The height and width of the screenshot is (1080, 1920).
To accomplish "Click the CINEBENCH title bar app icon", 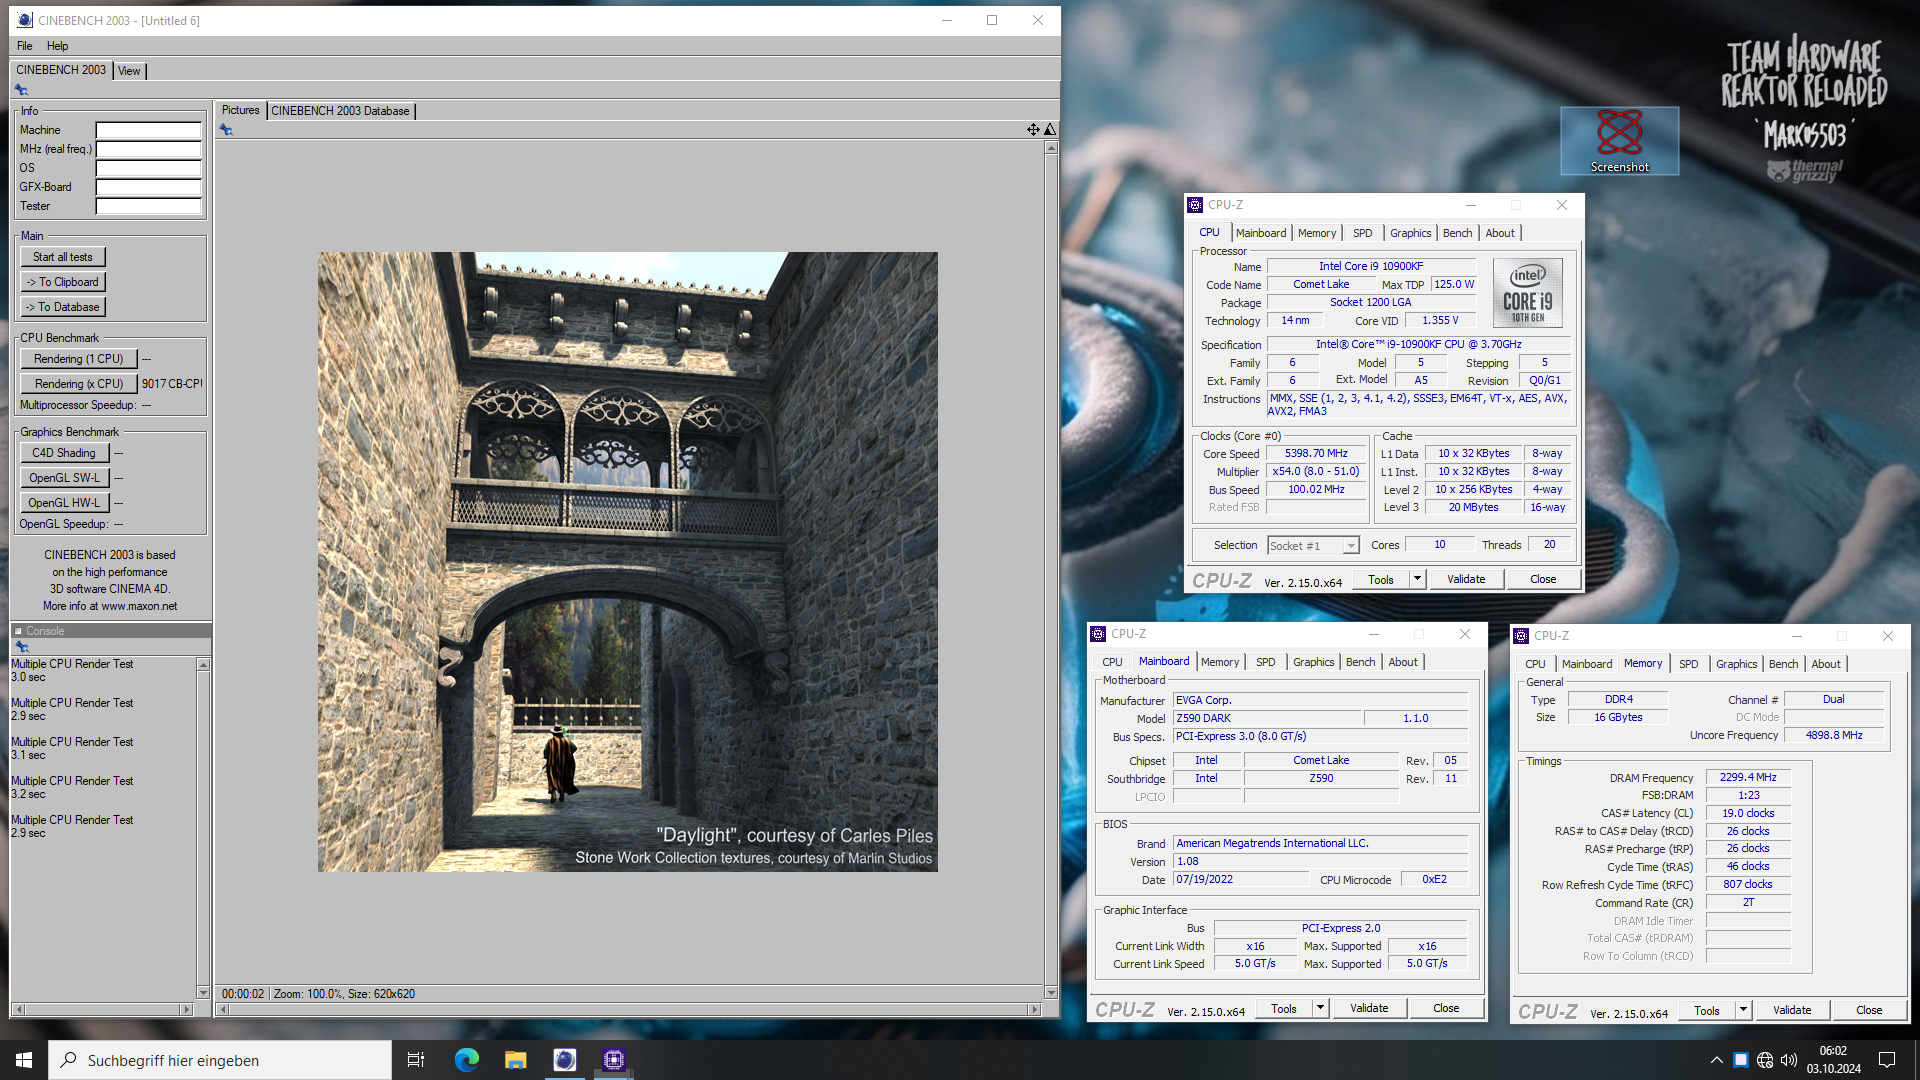I will point(25,20).
